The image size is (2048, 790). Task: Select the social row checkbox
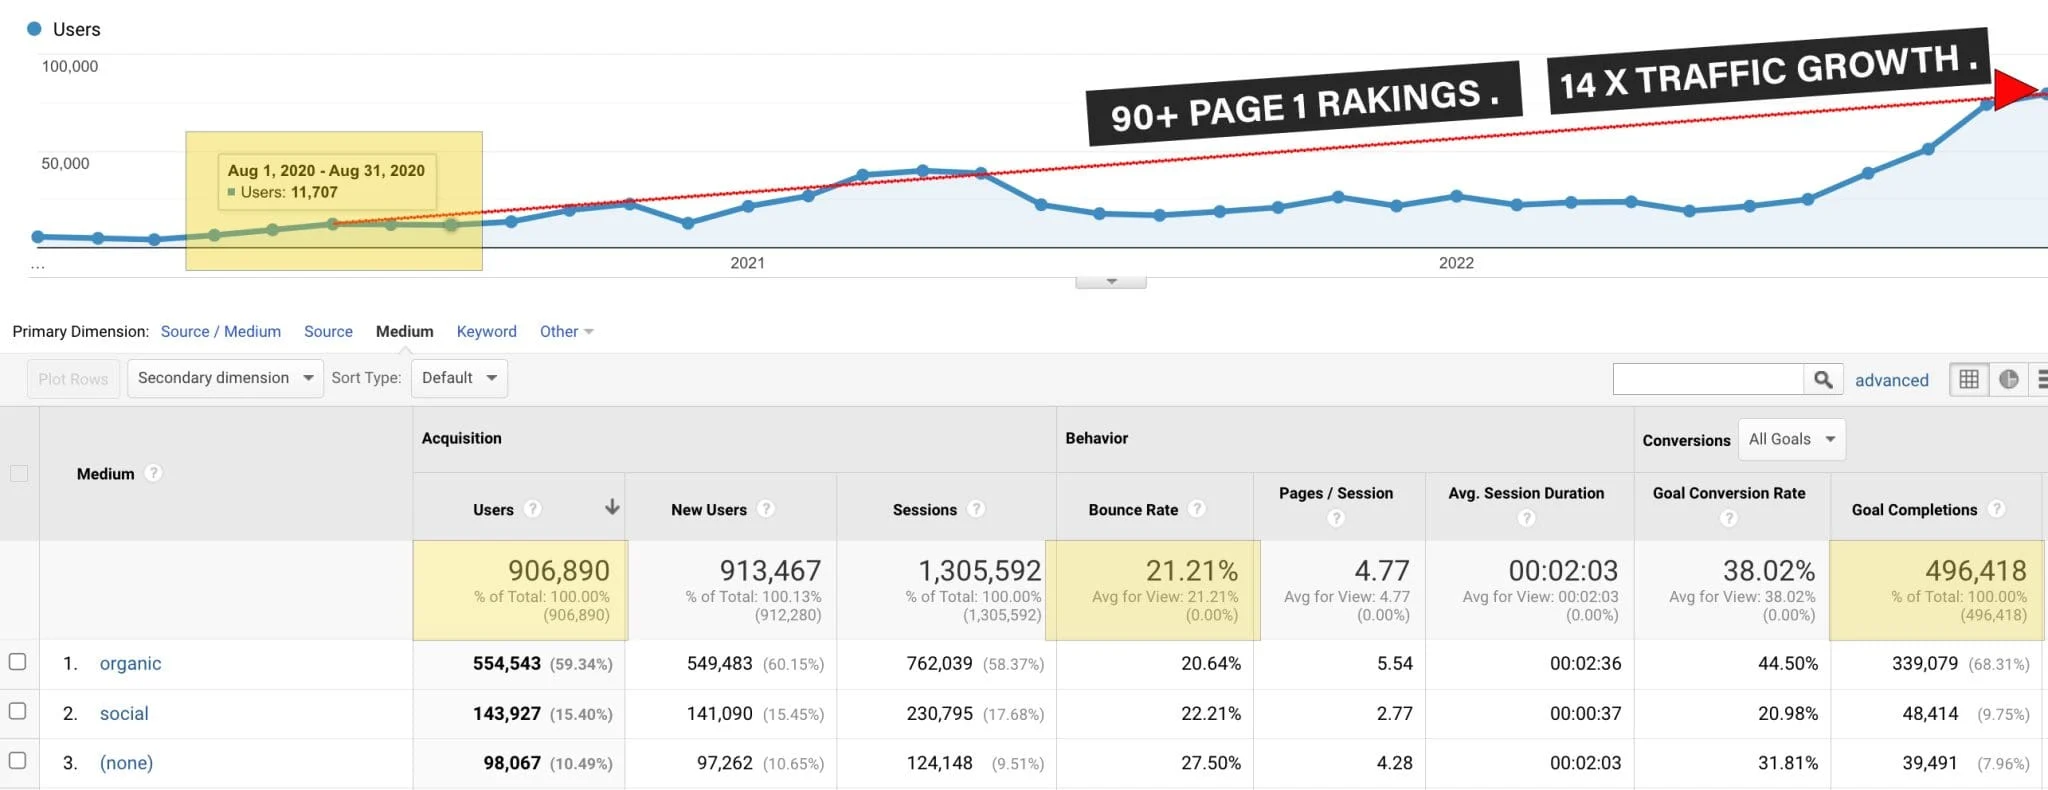point(18,711)
